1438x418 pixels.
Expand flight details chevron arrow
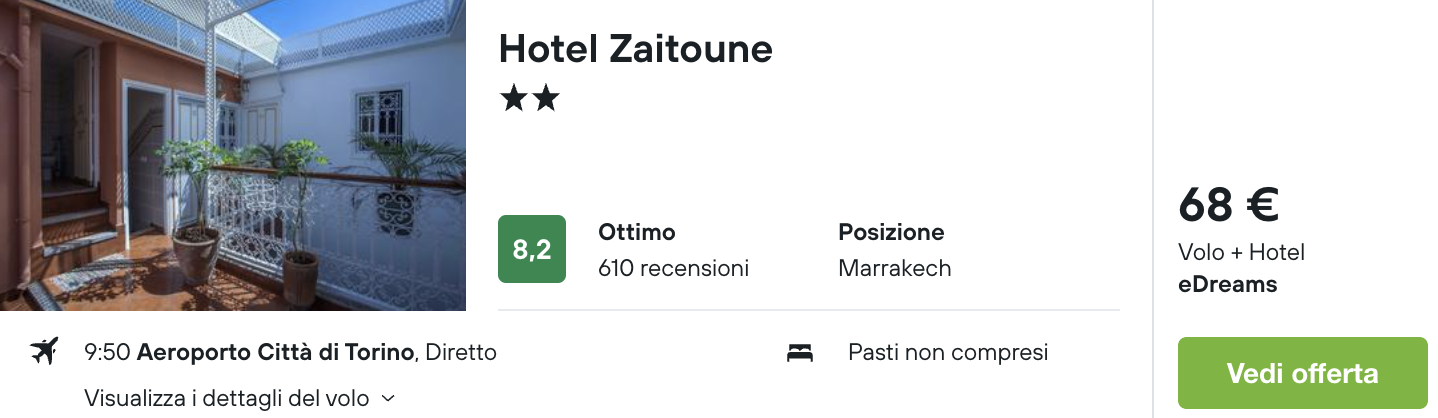click(x=389, y=399)
